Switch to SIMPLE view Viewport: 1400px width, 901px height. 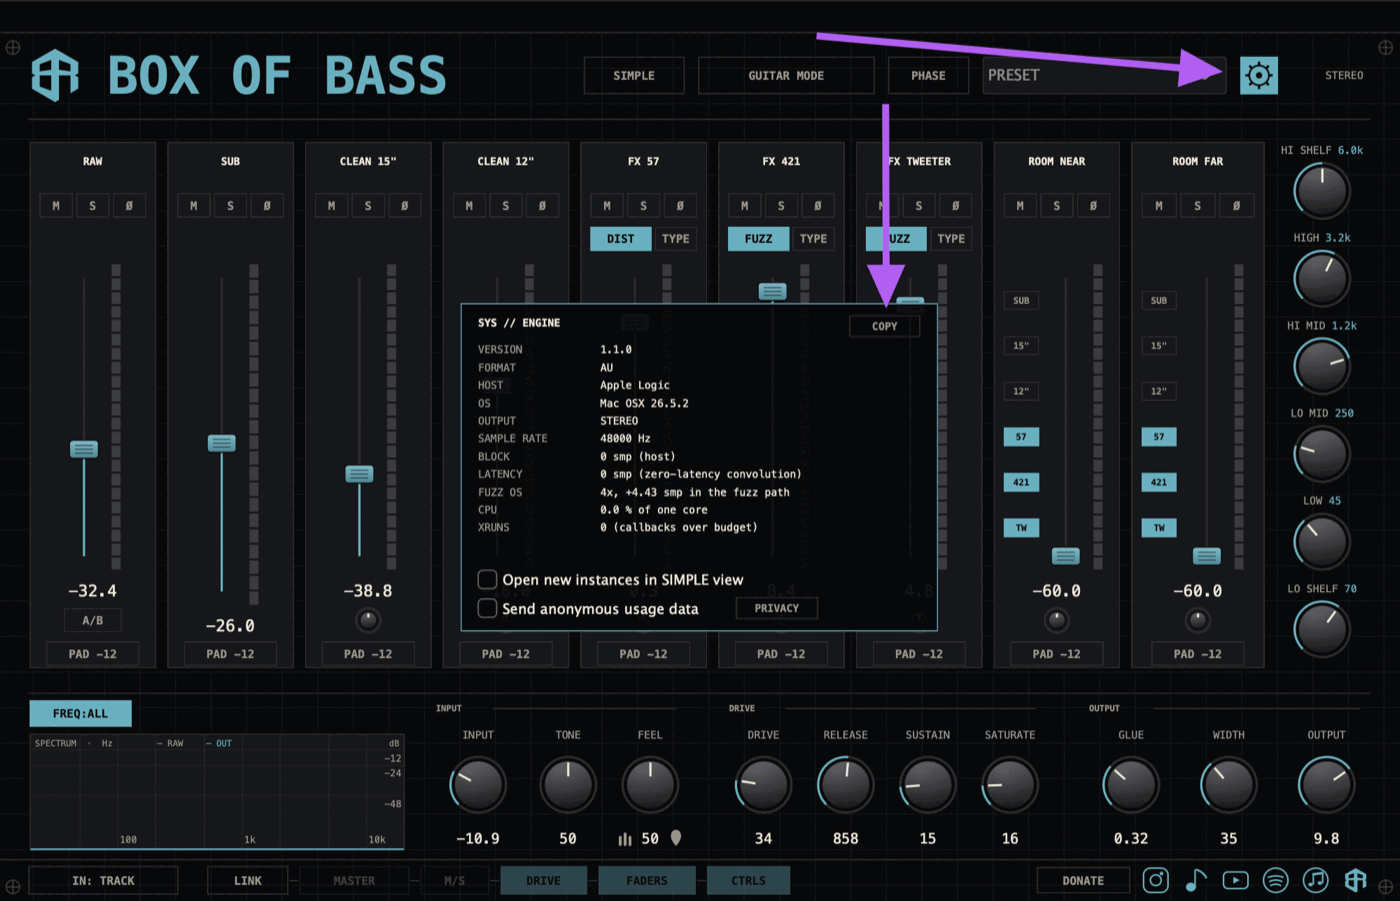(634, 75)
